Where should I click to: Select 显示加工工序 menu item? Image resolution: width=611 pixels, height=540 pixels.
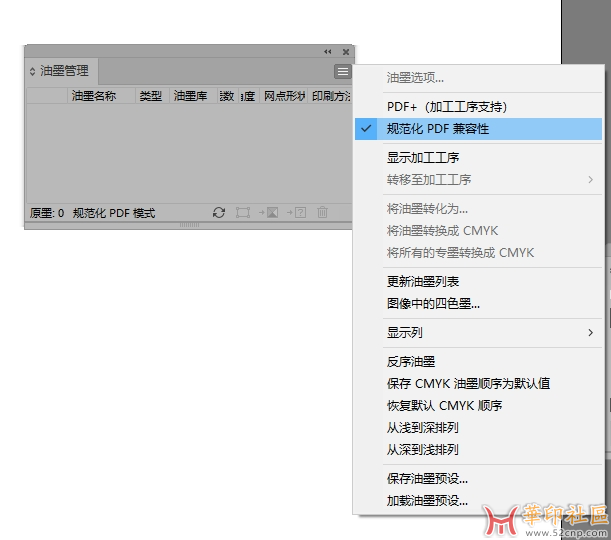click(x=479, y=158)
